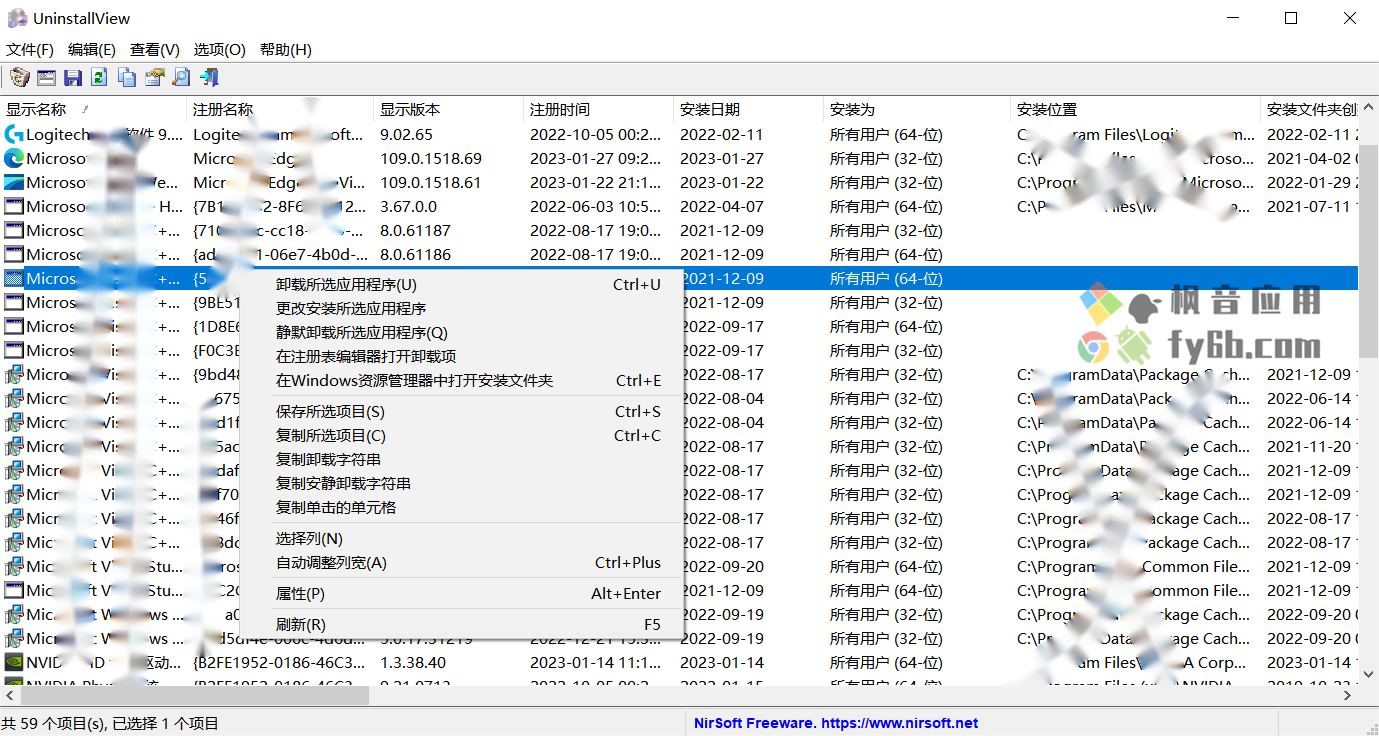Click the version cell 109.0.1518.69

[431, 158]
